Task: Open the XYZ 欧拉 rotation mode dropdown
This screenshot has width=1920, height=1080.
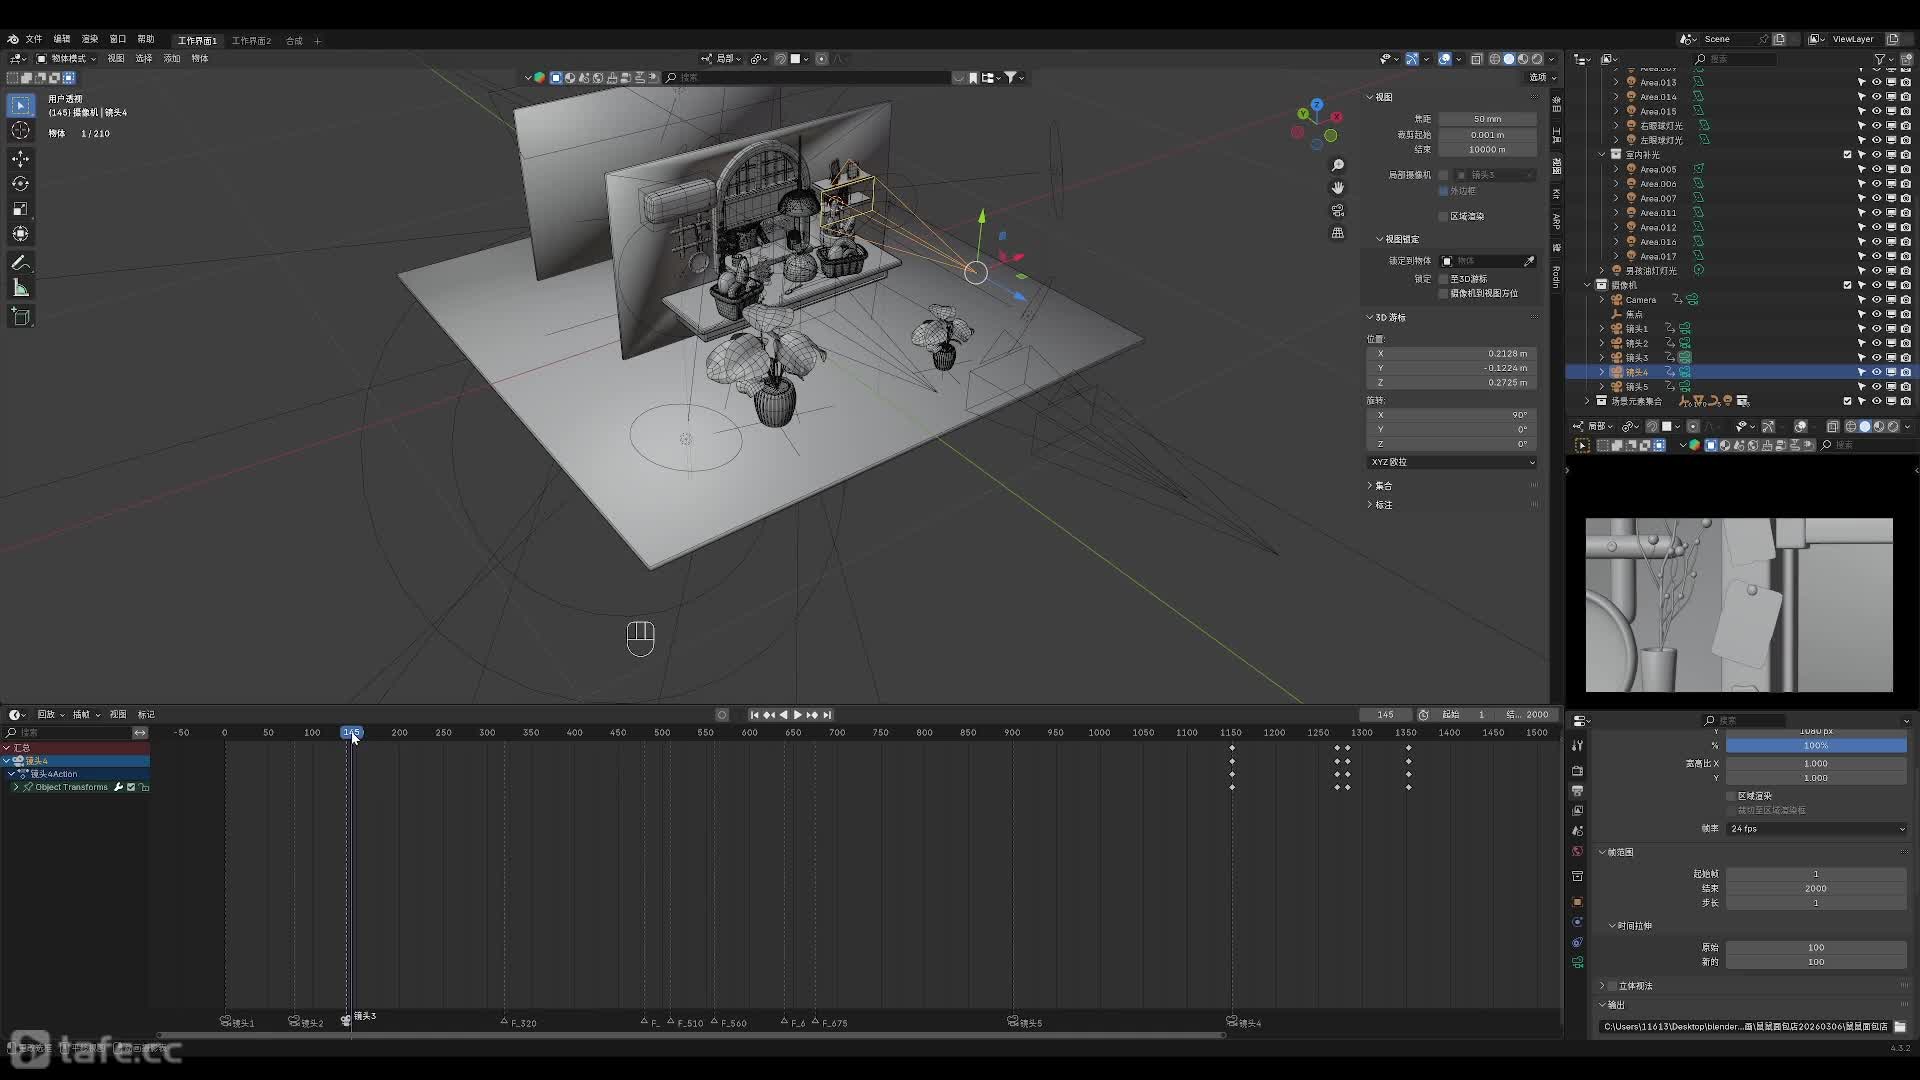Action: click(1451, 462)
